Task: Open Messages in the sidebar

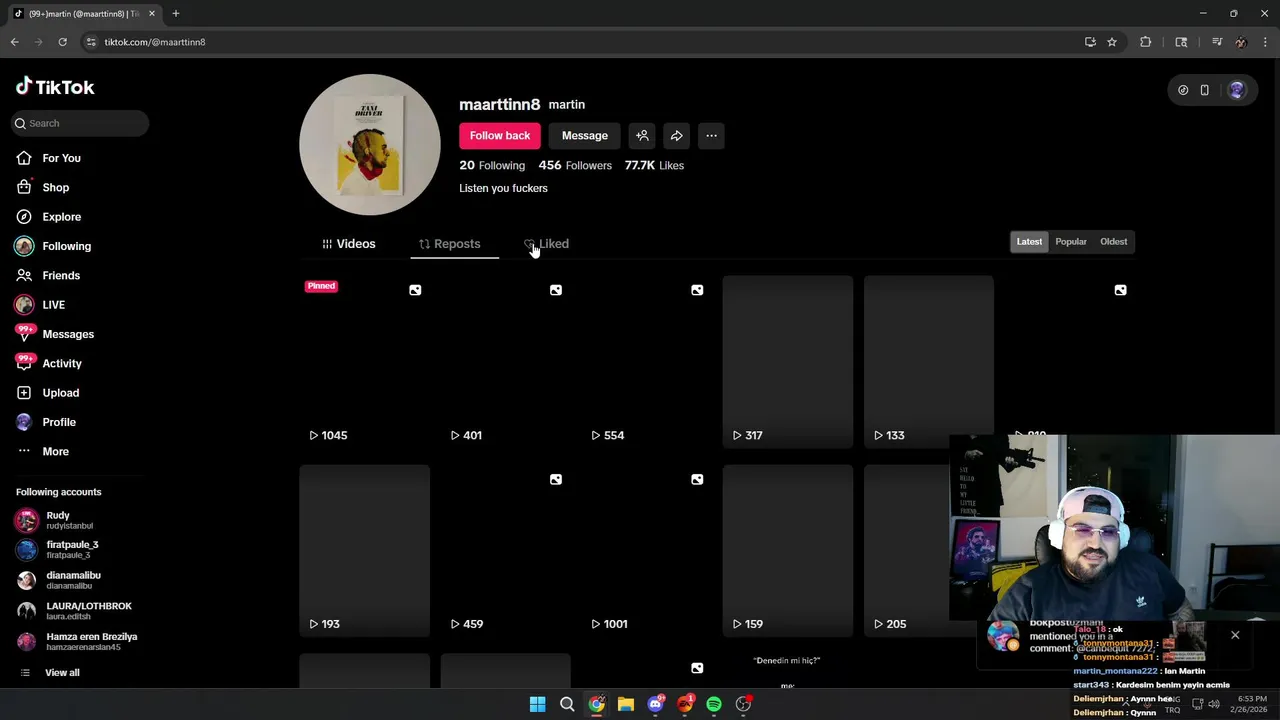Action: (x=54, y=334)
